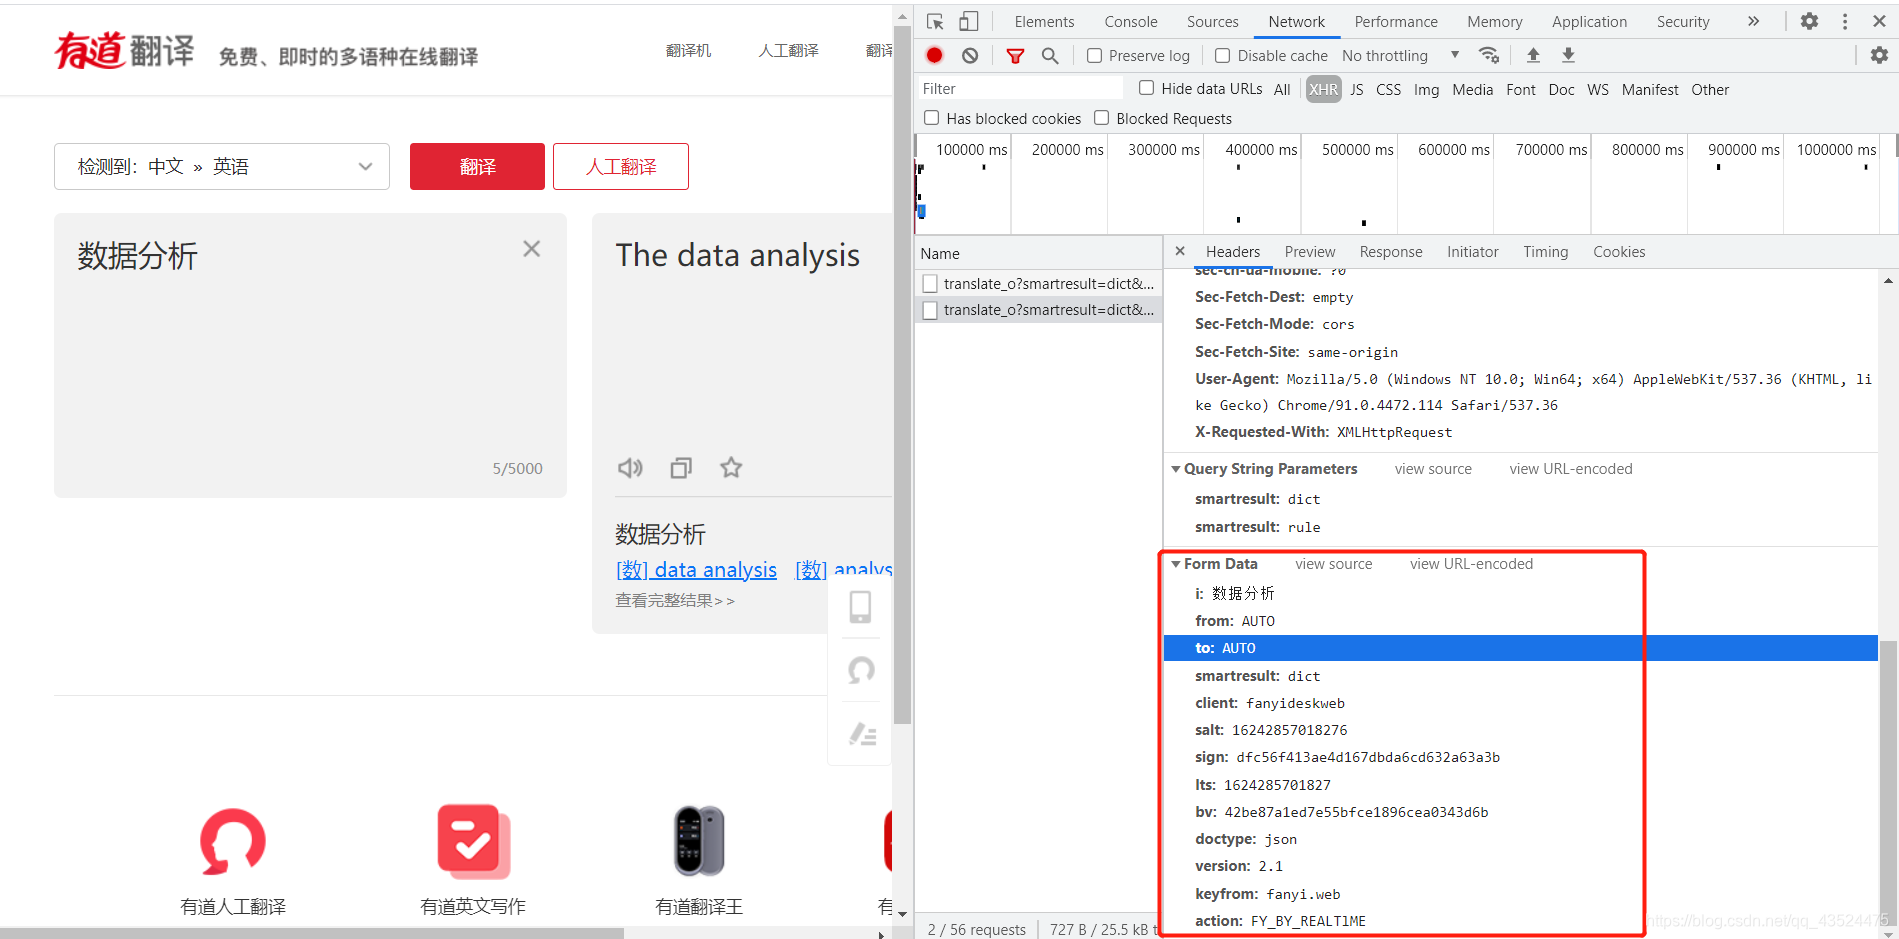Open the Preview tab
1899x939 pixels.
(1310, 252)
